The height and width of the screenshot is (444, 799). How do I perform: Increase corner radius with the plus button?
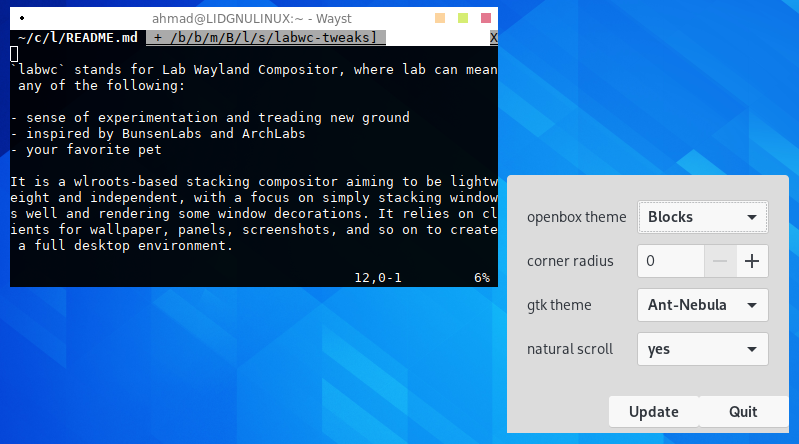752,261
